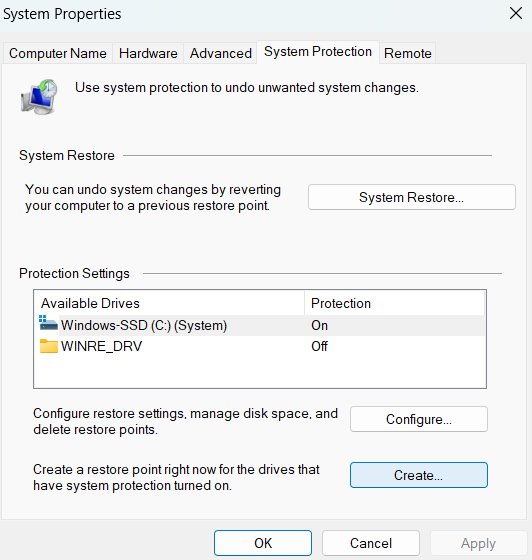
Task: Launch the System Restore wizard button
Action: (412, 197)
